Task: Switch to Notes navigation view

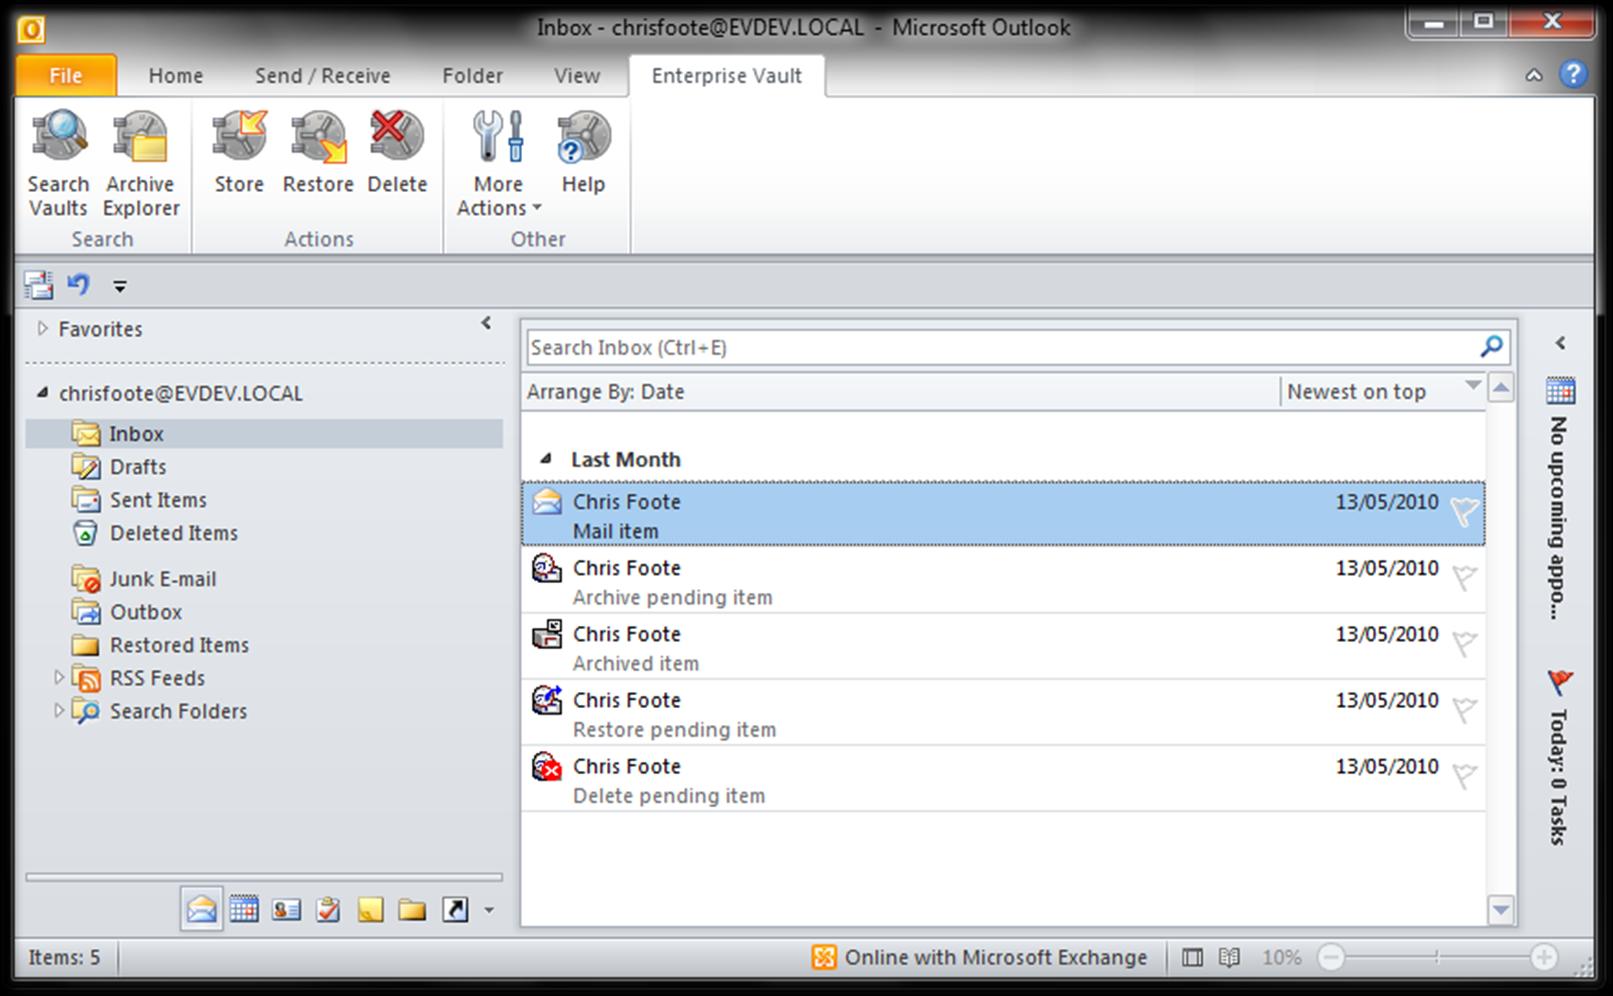Action: coord(370,910)
